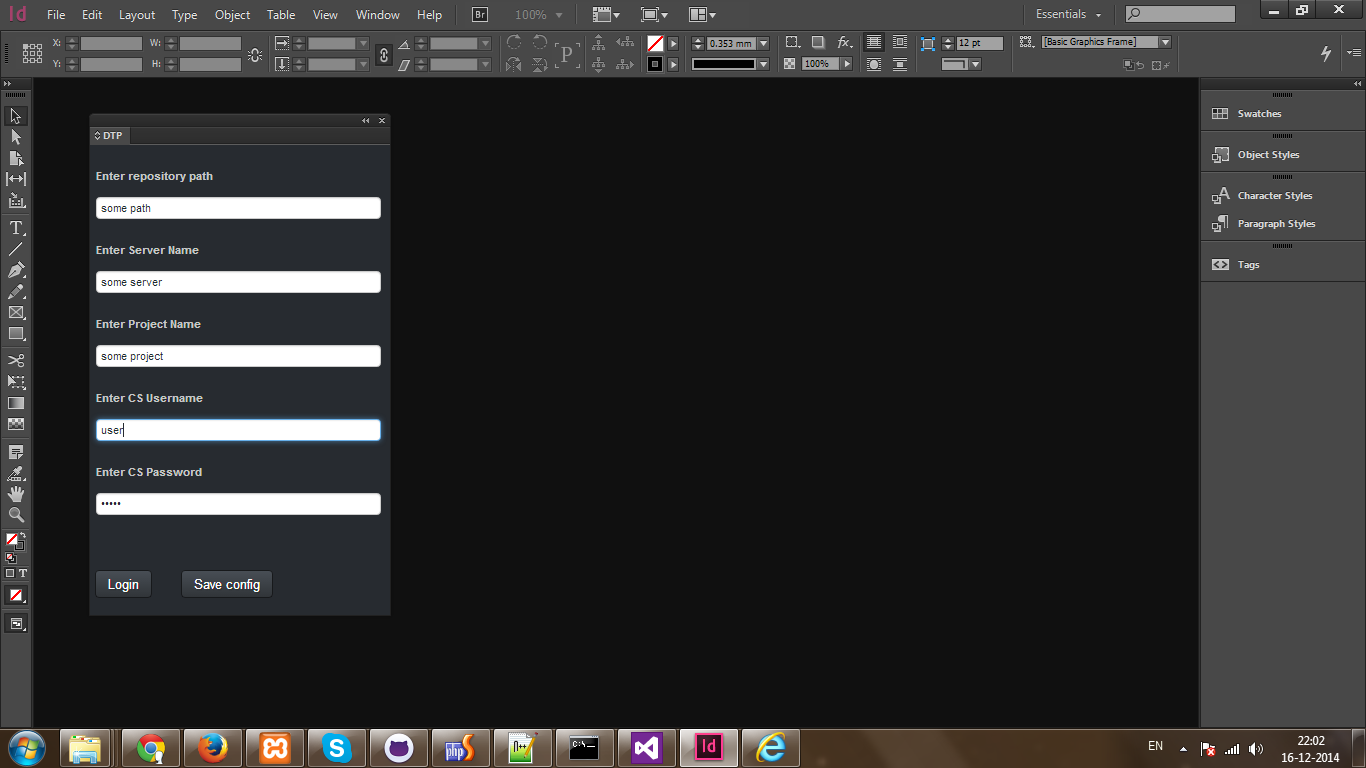Open the Essentials workspace dropdown
The width and height of the screenshot is (1366, 768).
coord(1067,14)
